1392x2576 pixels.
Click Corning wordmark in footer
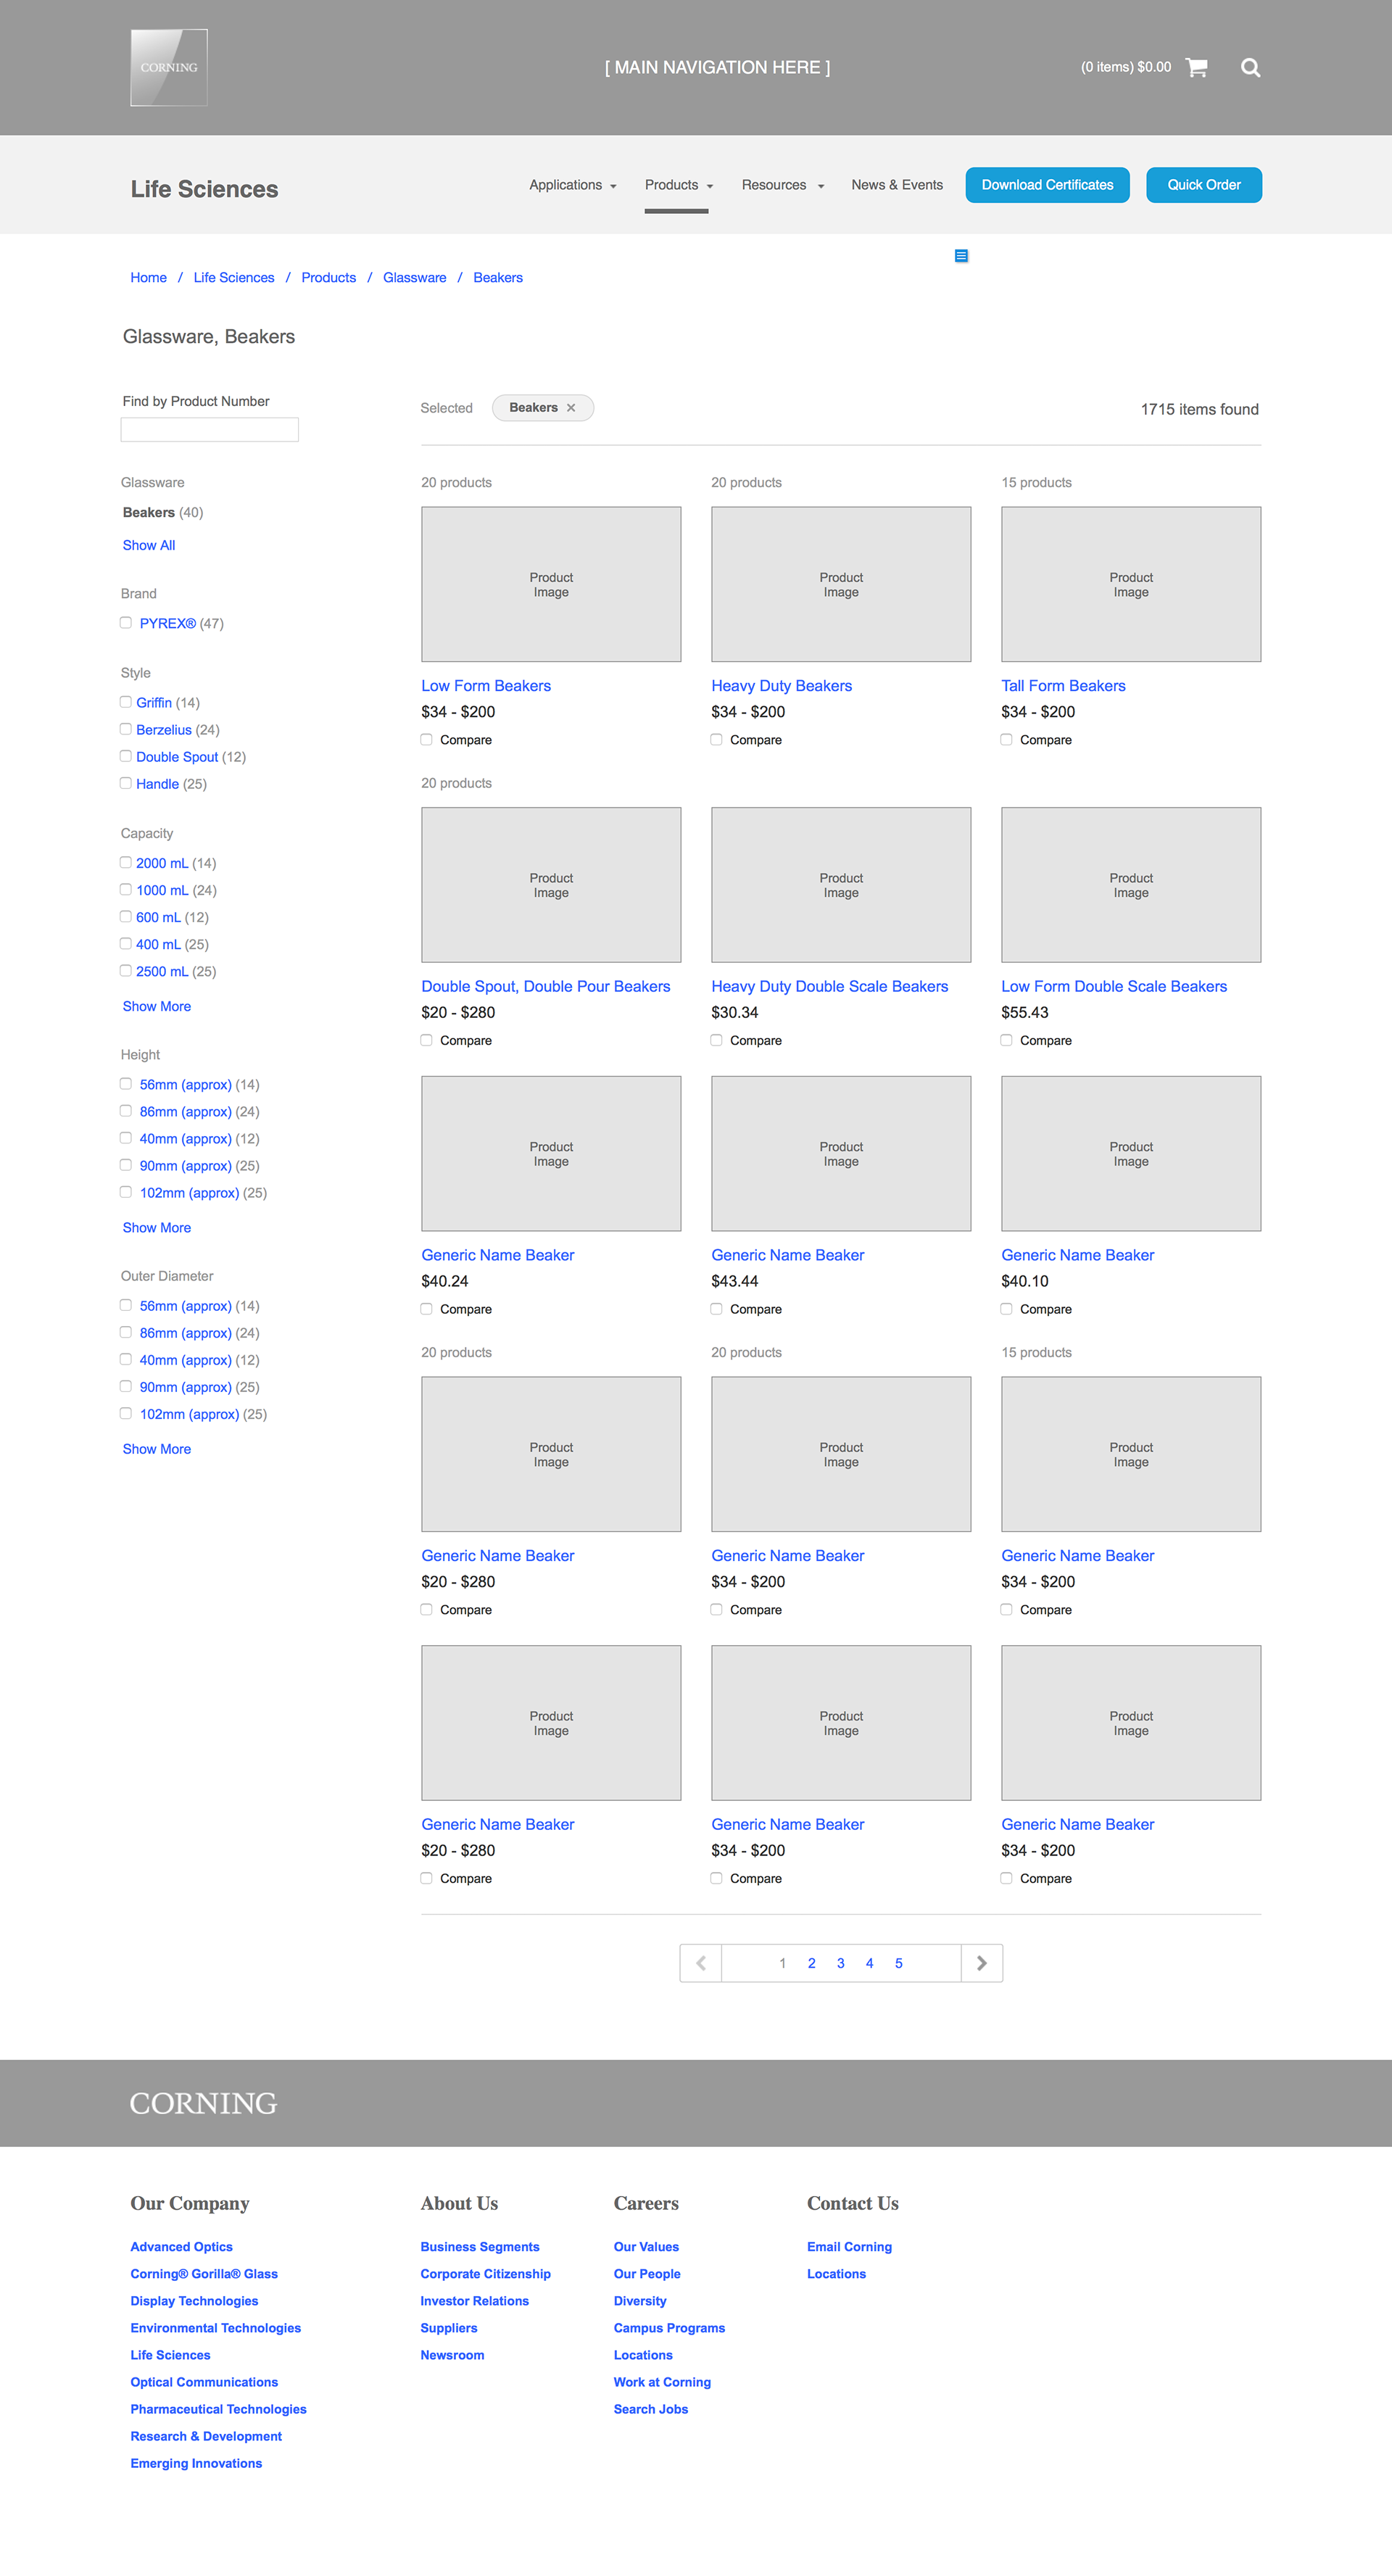point(203,2103)
